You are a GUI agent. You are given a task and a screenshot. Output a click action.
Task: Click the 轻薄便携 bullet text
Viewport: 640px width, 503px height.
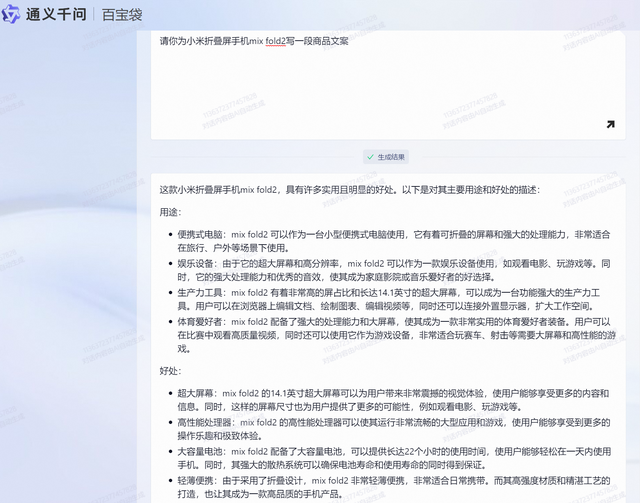tap(393, 487)
